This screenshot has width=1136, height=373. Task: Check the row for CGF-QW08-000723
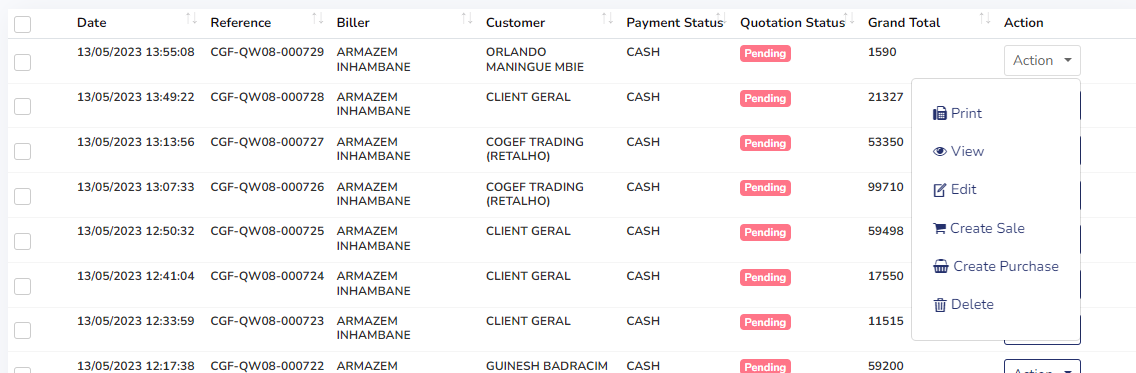(x=22, y=330)
